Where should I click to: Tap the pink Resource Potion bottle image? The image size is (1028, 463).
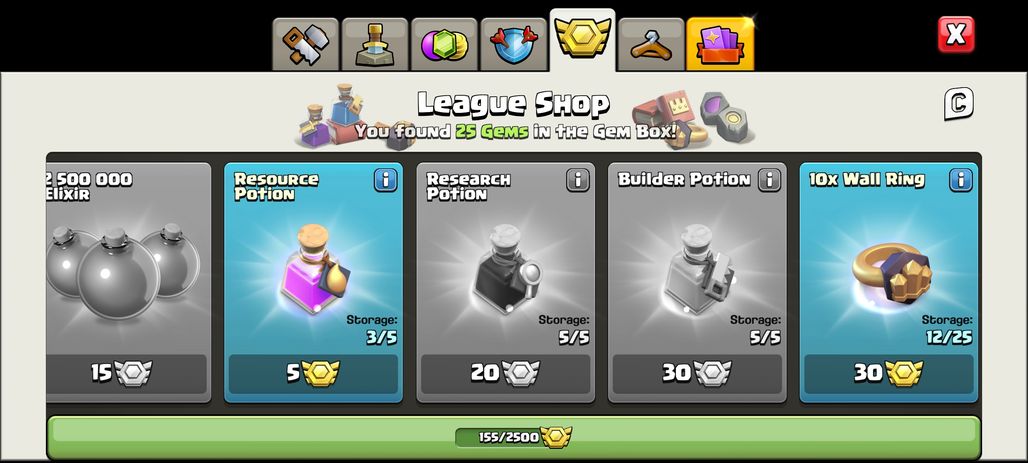[315, 269]
